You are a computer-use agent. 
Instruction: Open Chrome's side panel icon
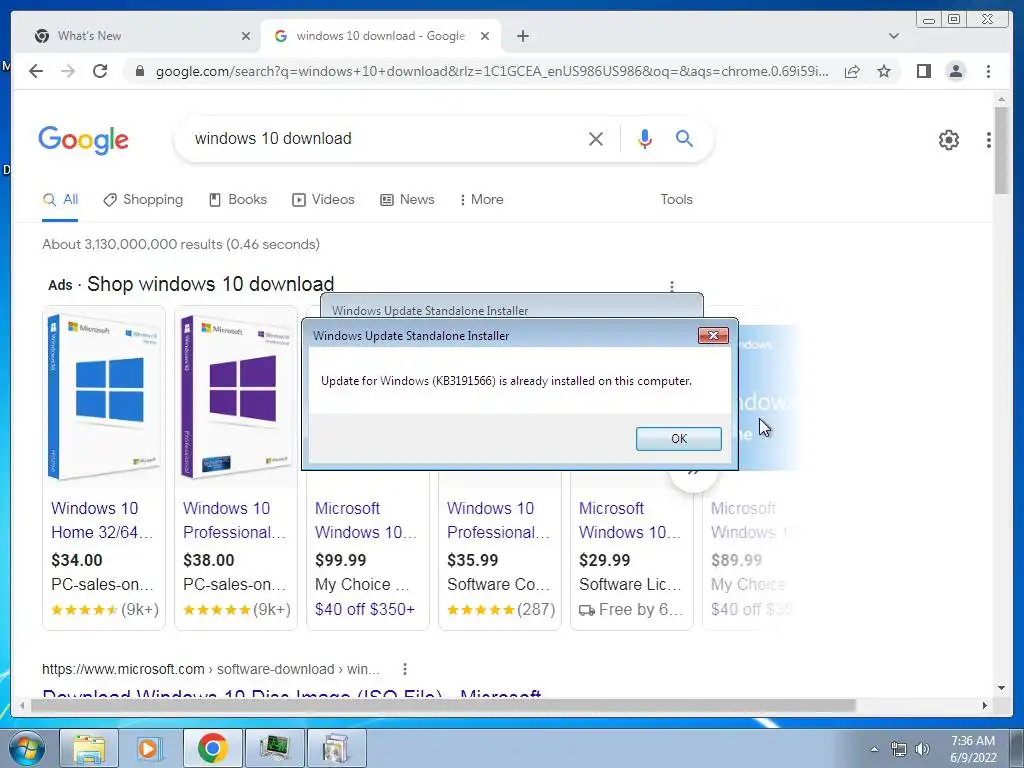point(923,71)
